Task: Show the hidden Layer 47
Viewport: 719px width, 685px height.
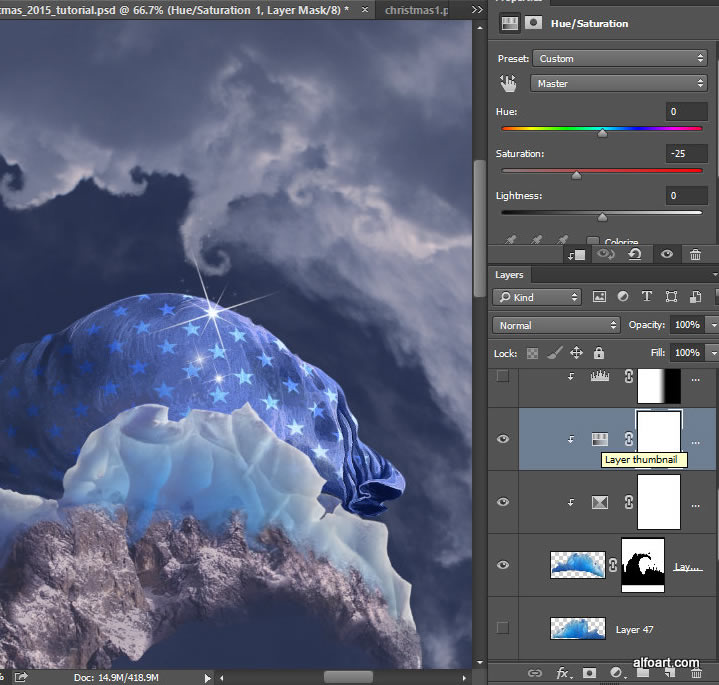Action: tap(503, 628)
